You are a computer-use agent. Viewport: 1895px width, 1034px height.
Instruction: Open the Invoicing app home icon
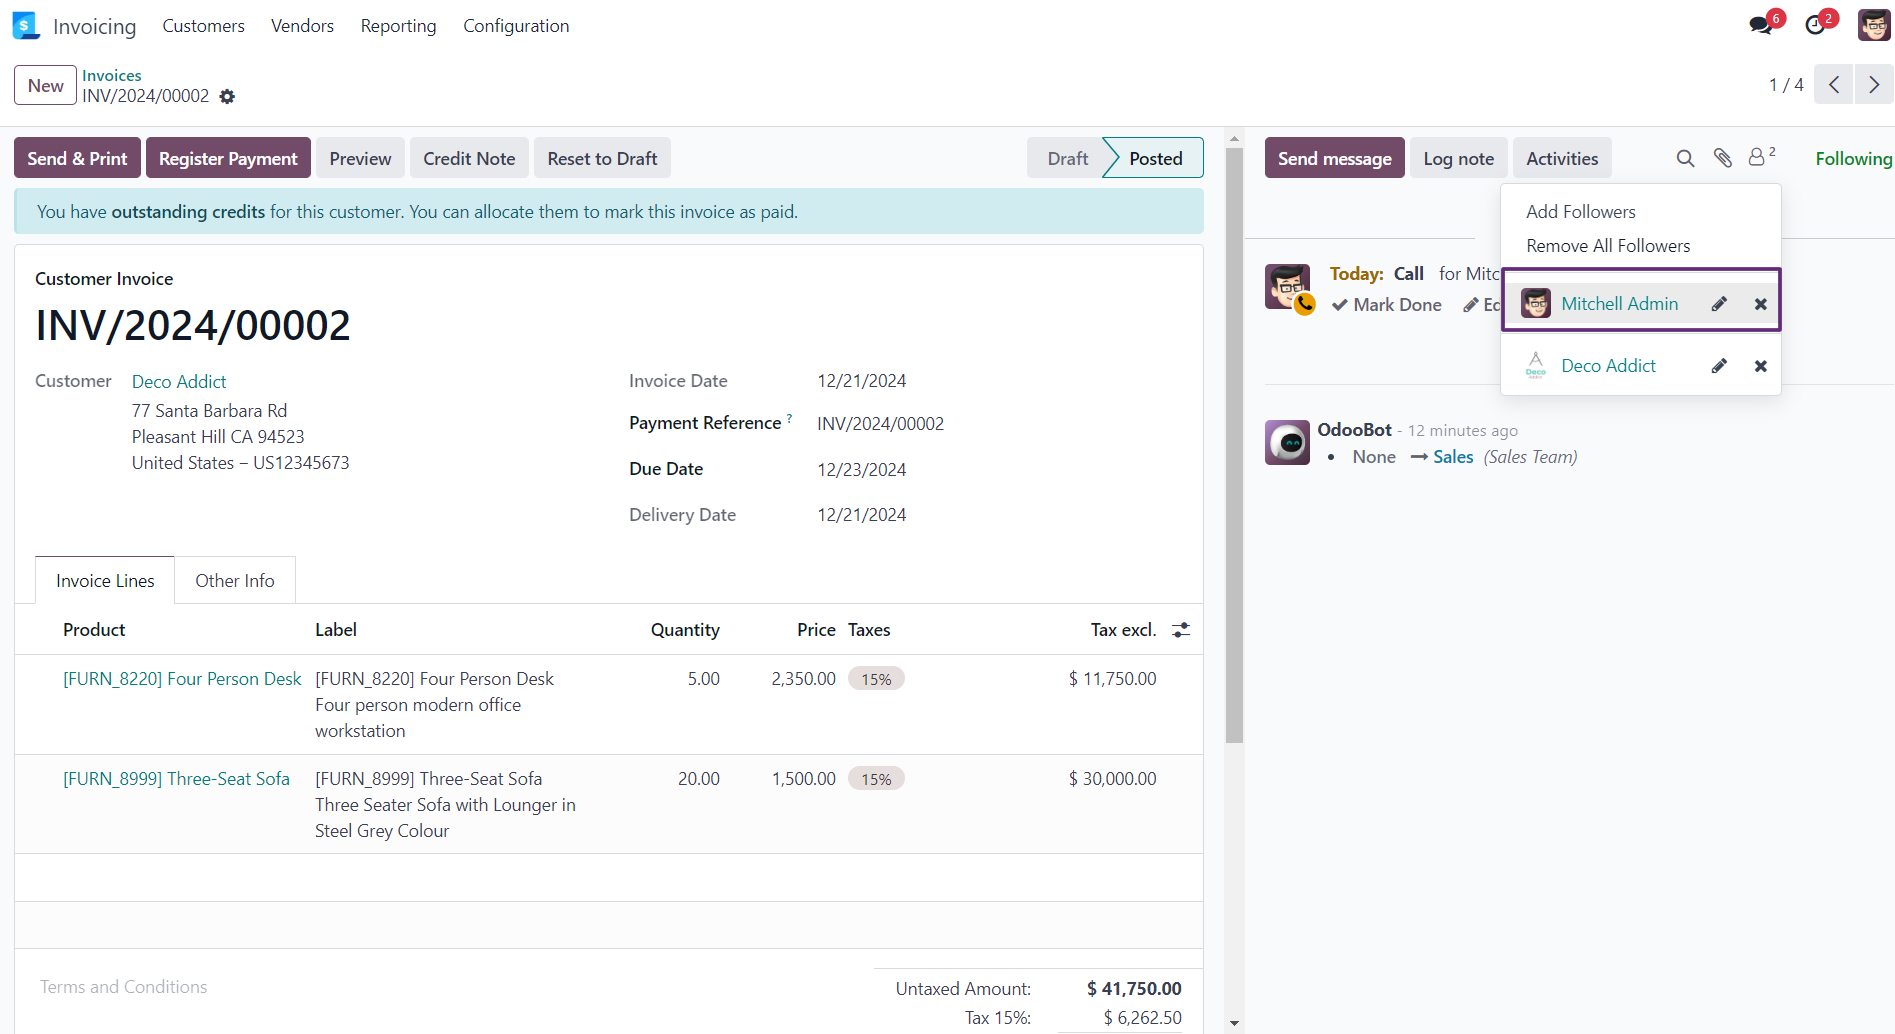pyautogui.click(x=26, y=26)
